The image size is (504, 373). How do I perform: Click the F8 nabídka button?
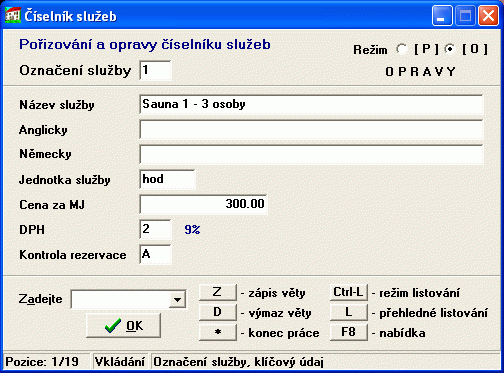tap(348, 332)
